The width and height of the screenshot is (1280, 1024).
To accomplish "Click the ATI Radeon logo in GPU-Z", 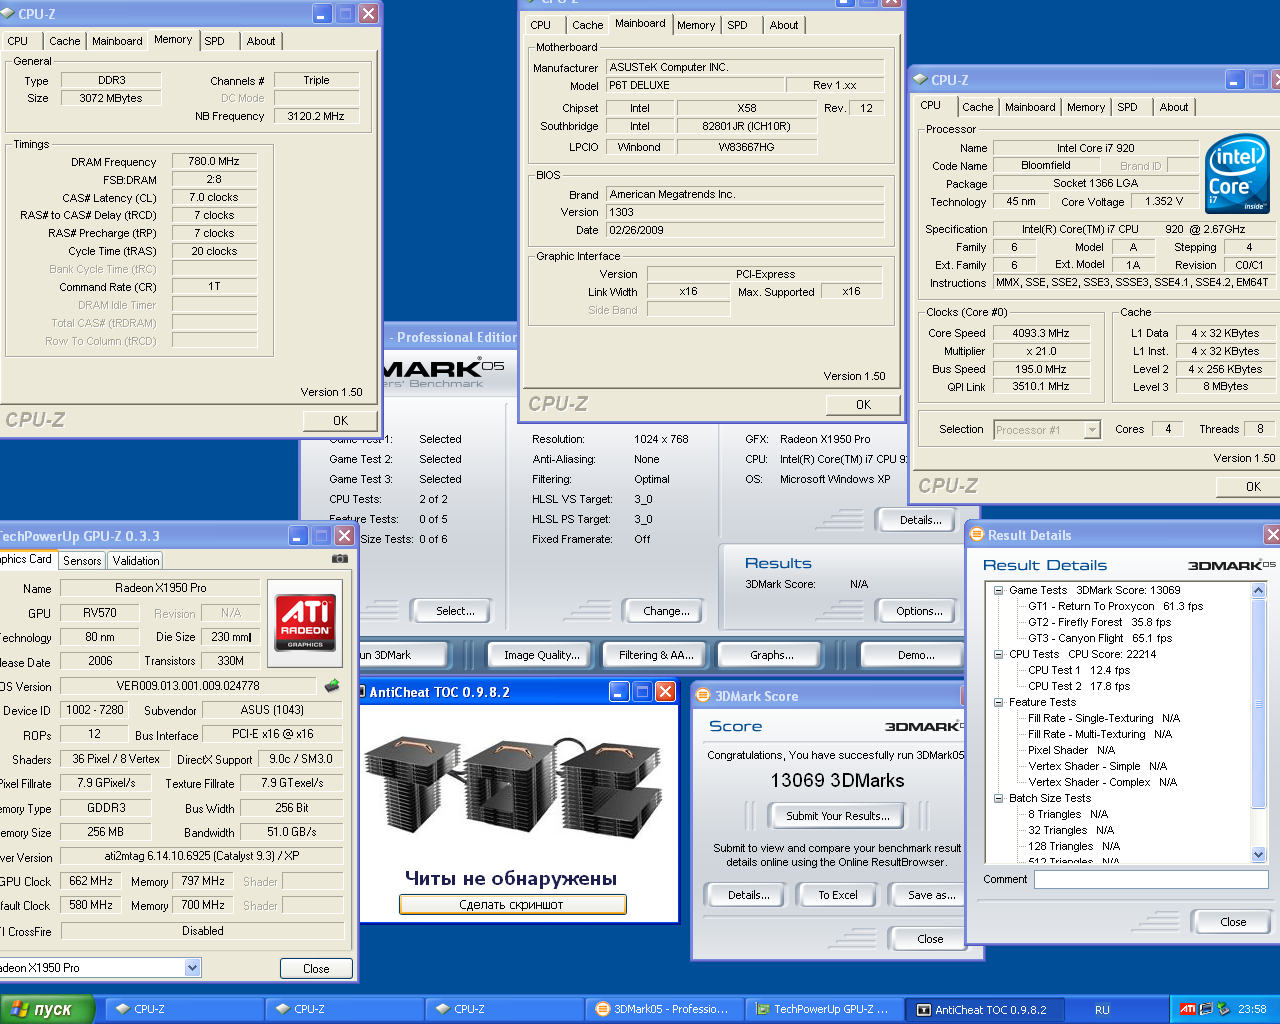I will tap(305, 623).
